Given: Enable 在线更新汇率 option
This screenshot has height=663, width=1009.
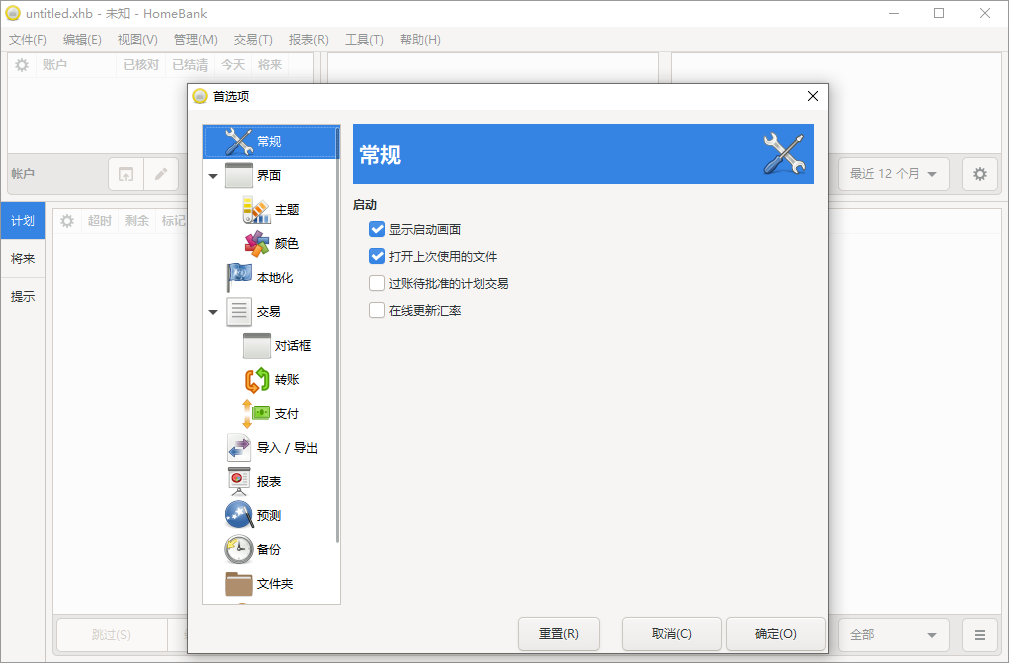Looking at the screenshot, I should click(377, 310).
